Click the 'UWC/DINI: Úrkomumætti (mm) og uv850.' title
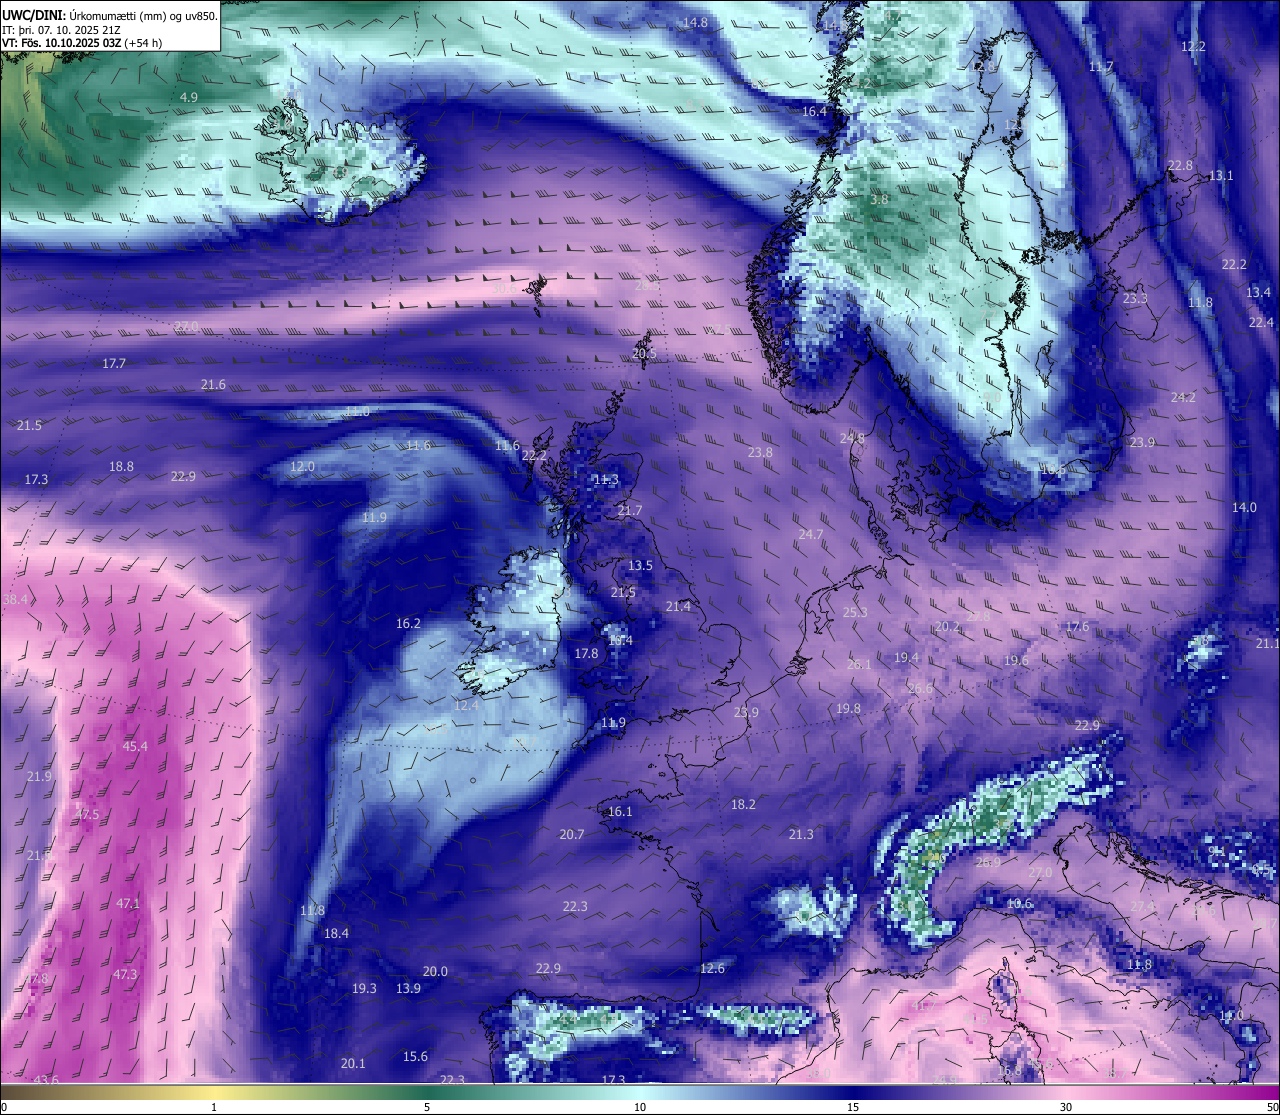Image resolution: width=1280 pixels, height=1115 pixels. tap(110, 16)
